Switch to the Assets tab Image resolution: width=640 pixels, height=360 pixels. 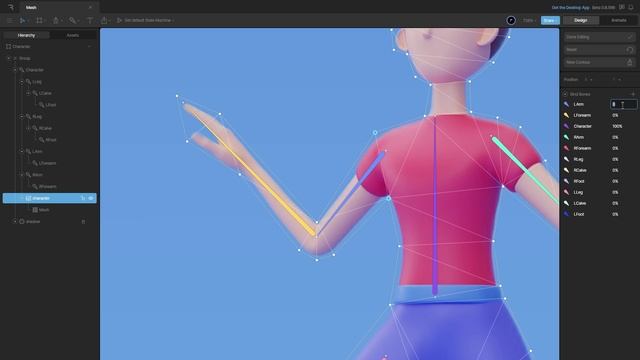point(73,36)
